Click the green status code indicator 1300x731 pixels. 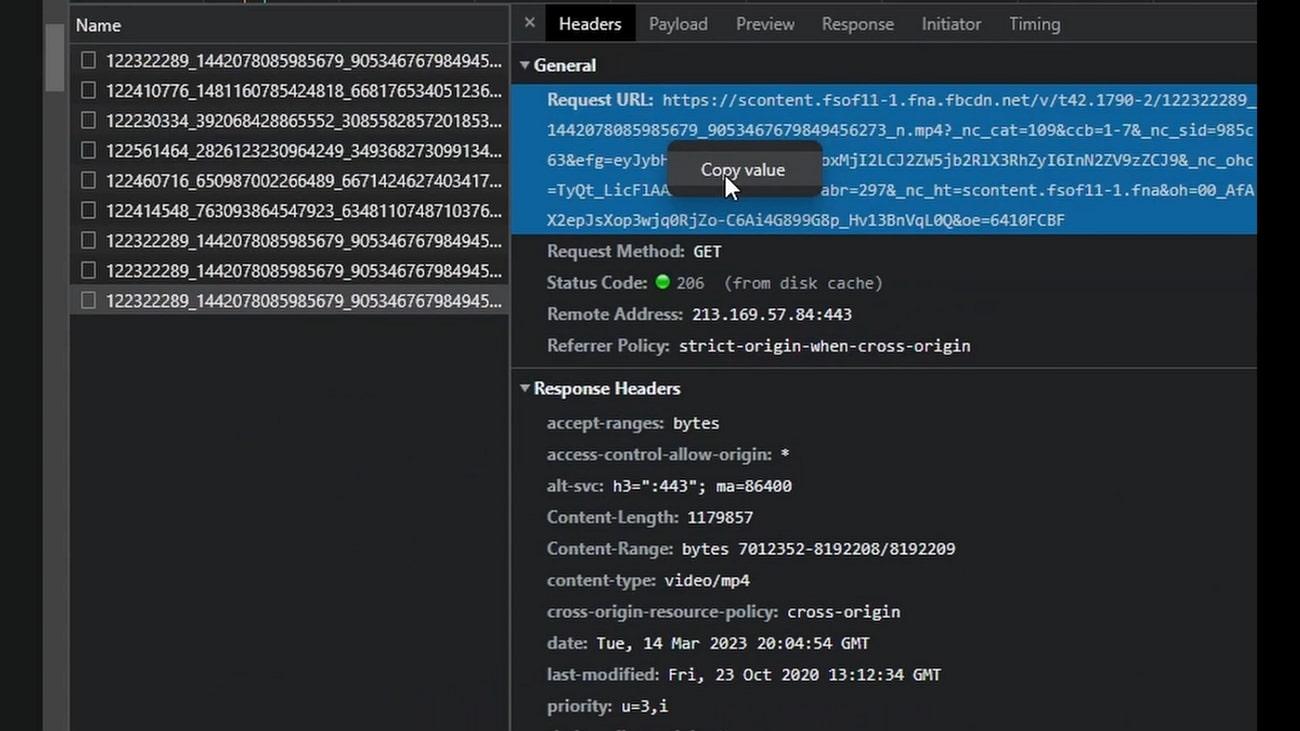click(662, 283)
